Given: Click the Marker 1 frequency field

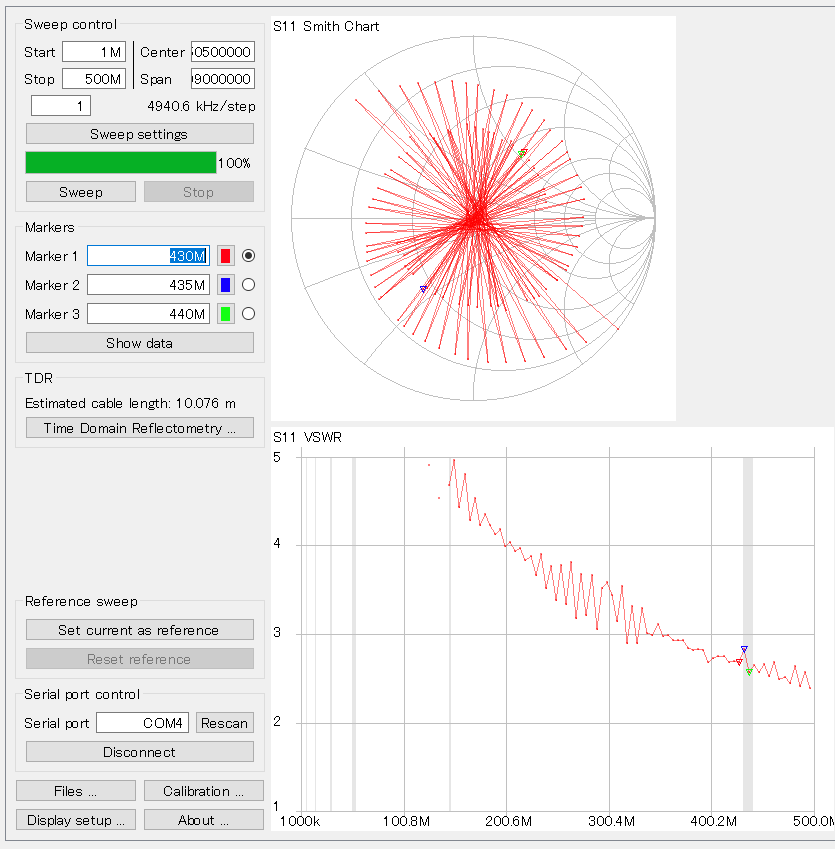Looking at the screenshot, I should (x=148, y=256).
